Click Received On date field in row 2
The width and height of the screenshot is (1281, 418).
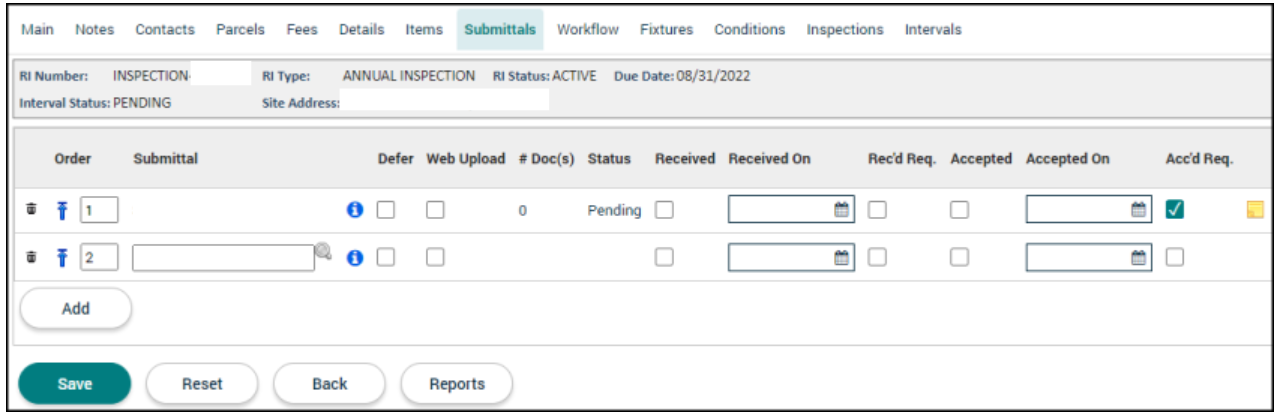coord(791,257)
